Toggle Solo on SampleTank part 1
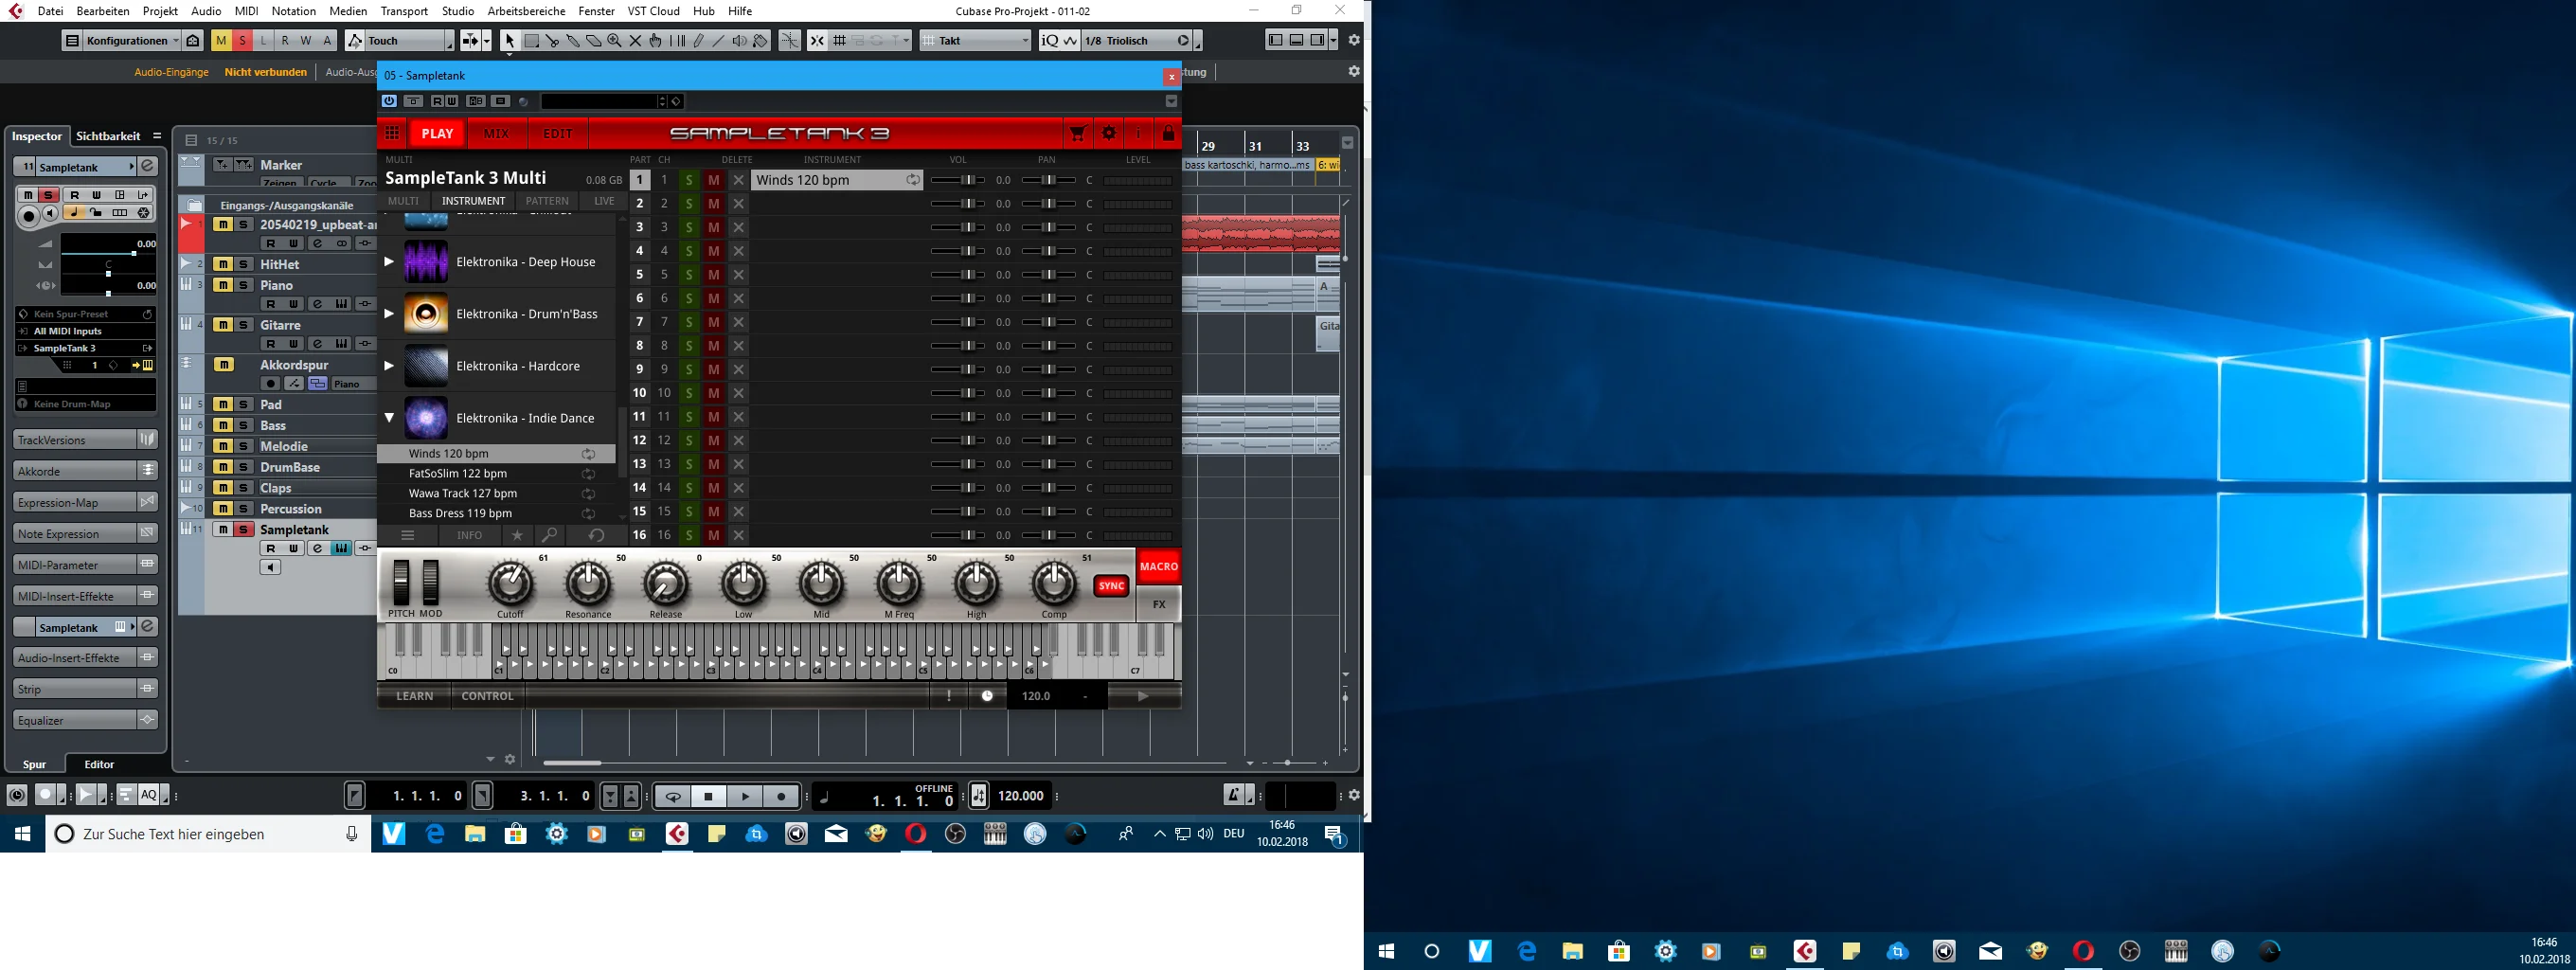 (x=689, y=180)
